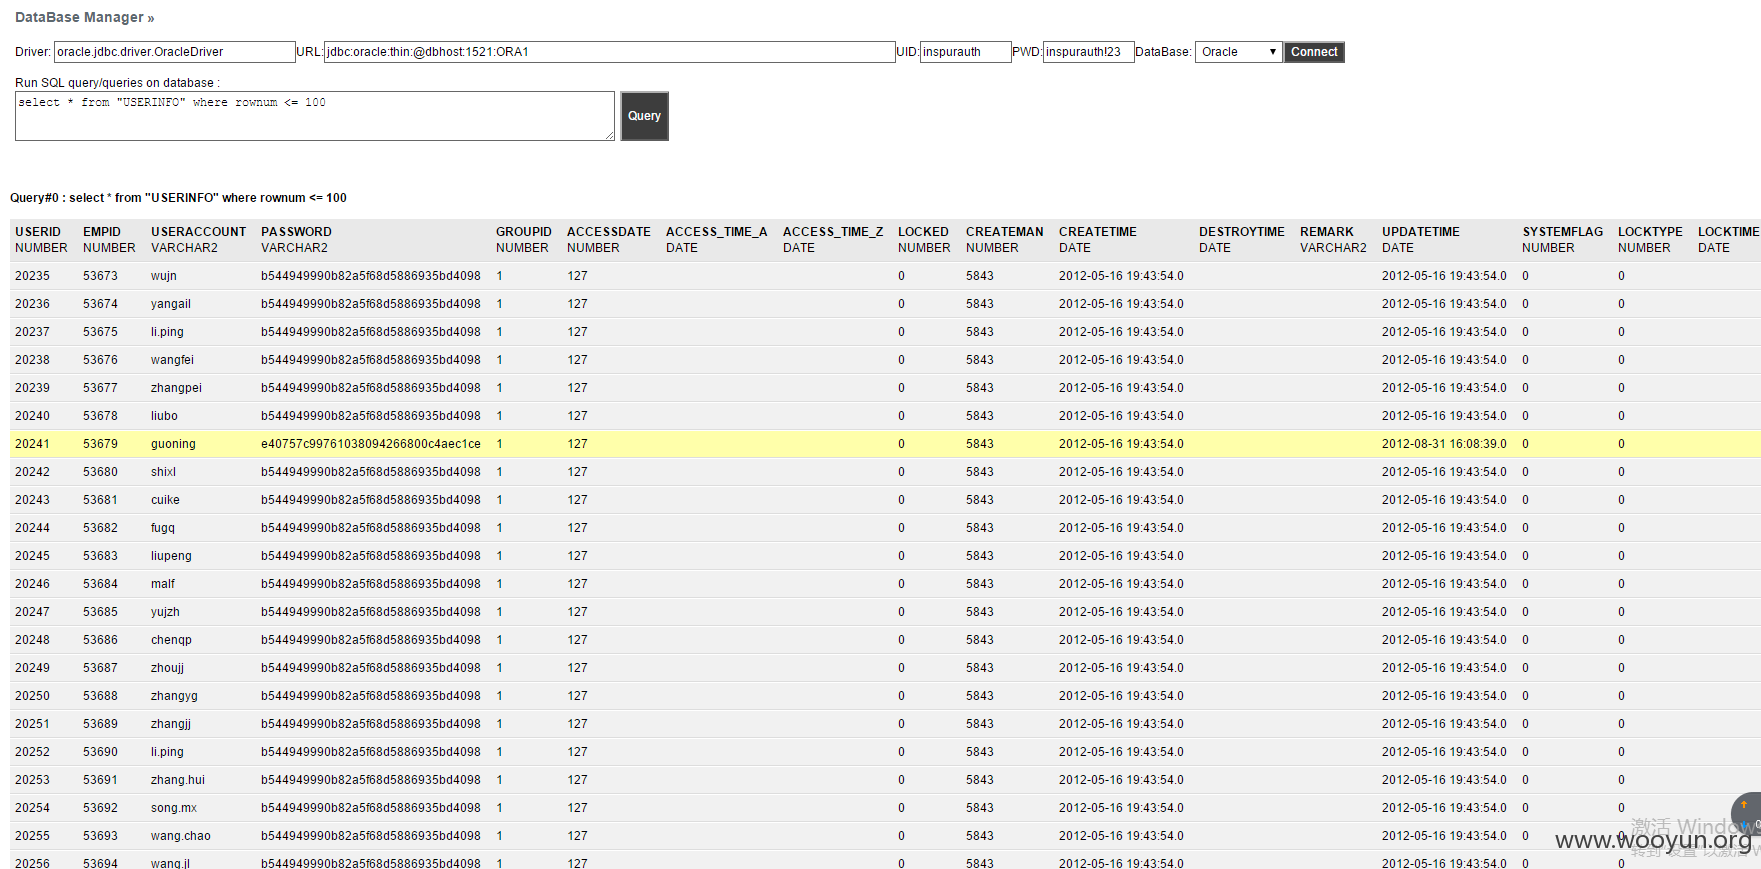Select the UPDATETIME column header

[1421, 232]
